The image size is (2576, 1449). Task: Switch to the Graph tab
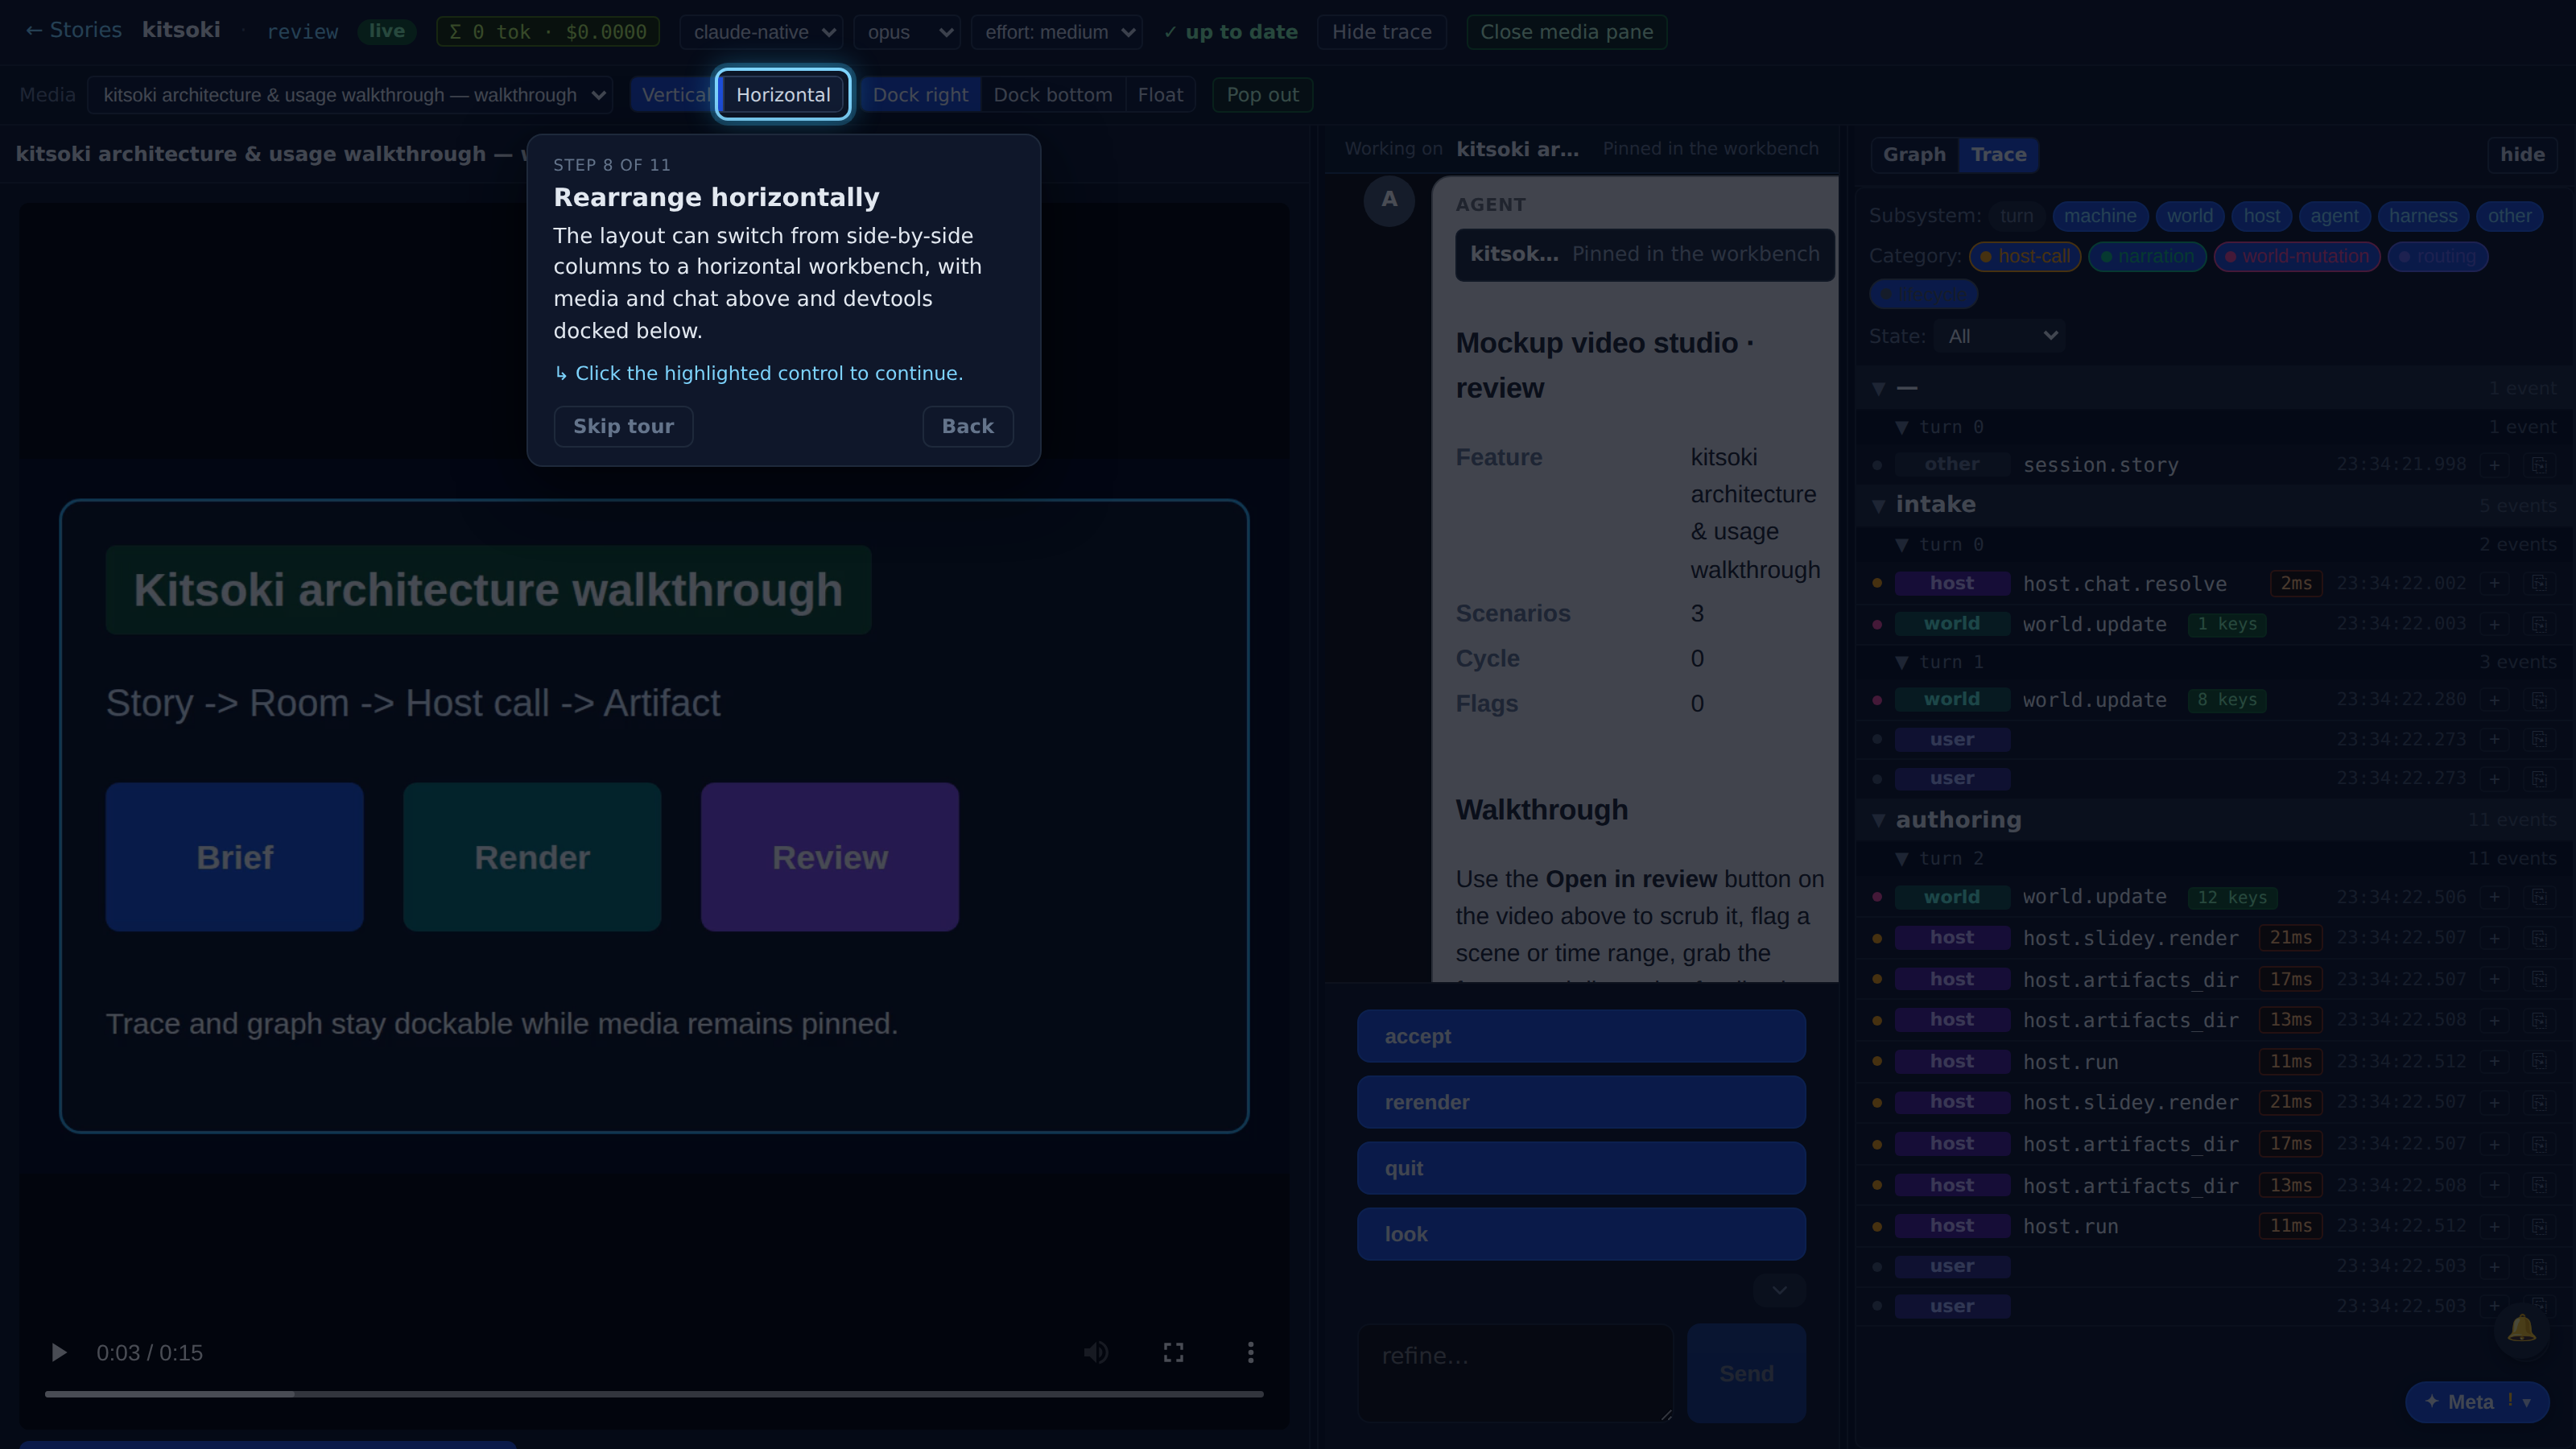coord(1914,155)
